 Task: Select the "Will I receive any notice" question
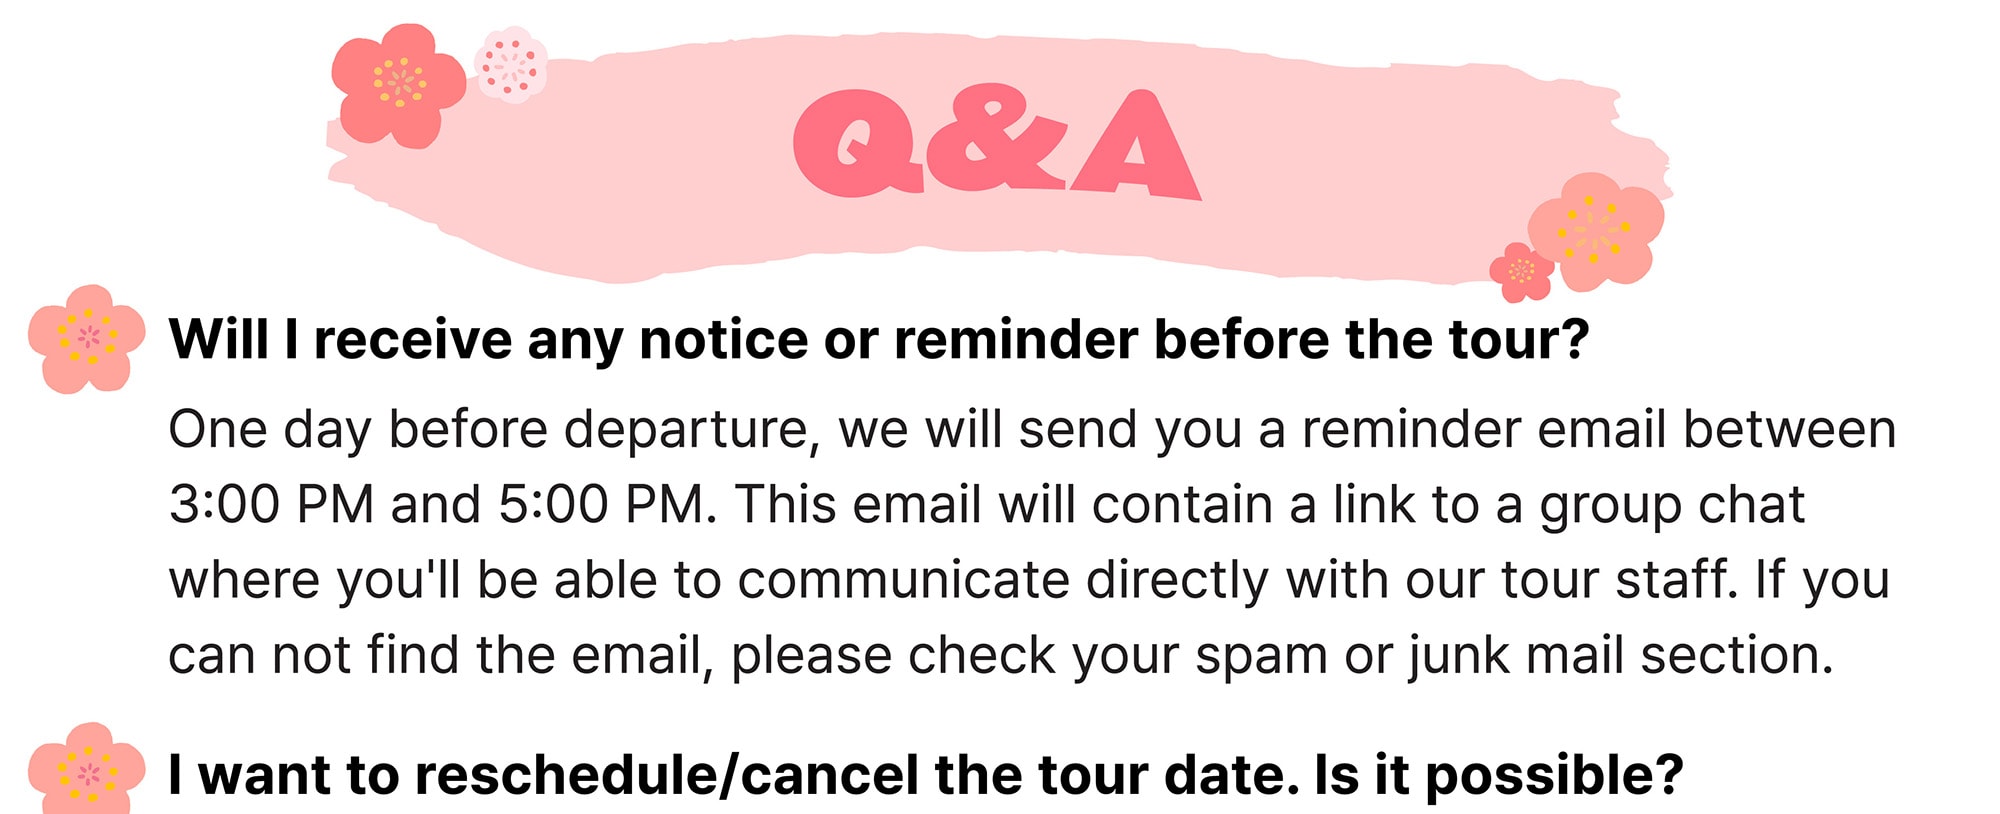878,340
